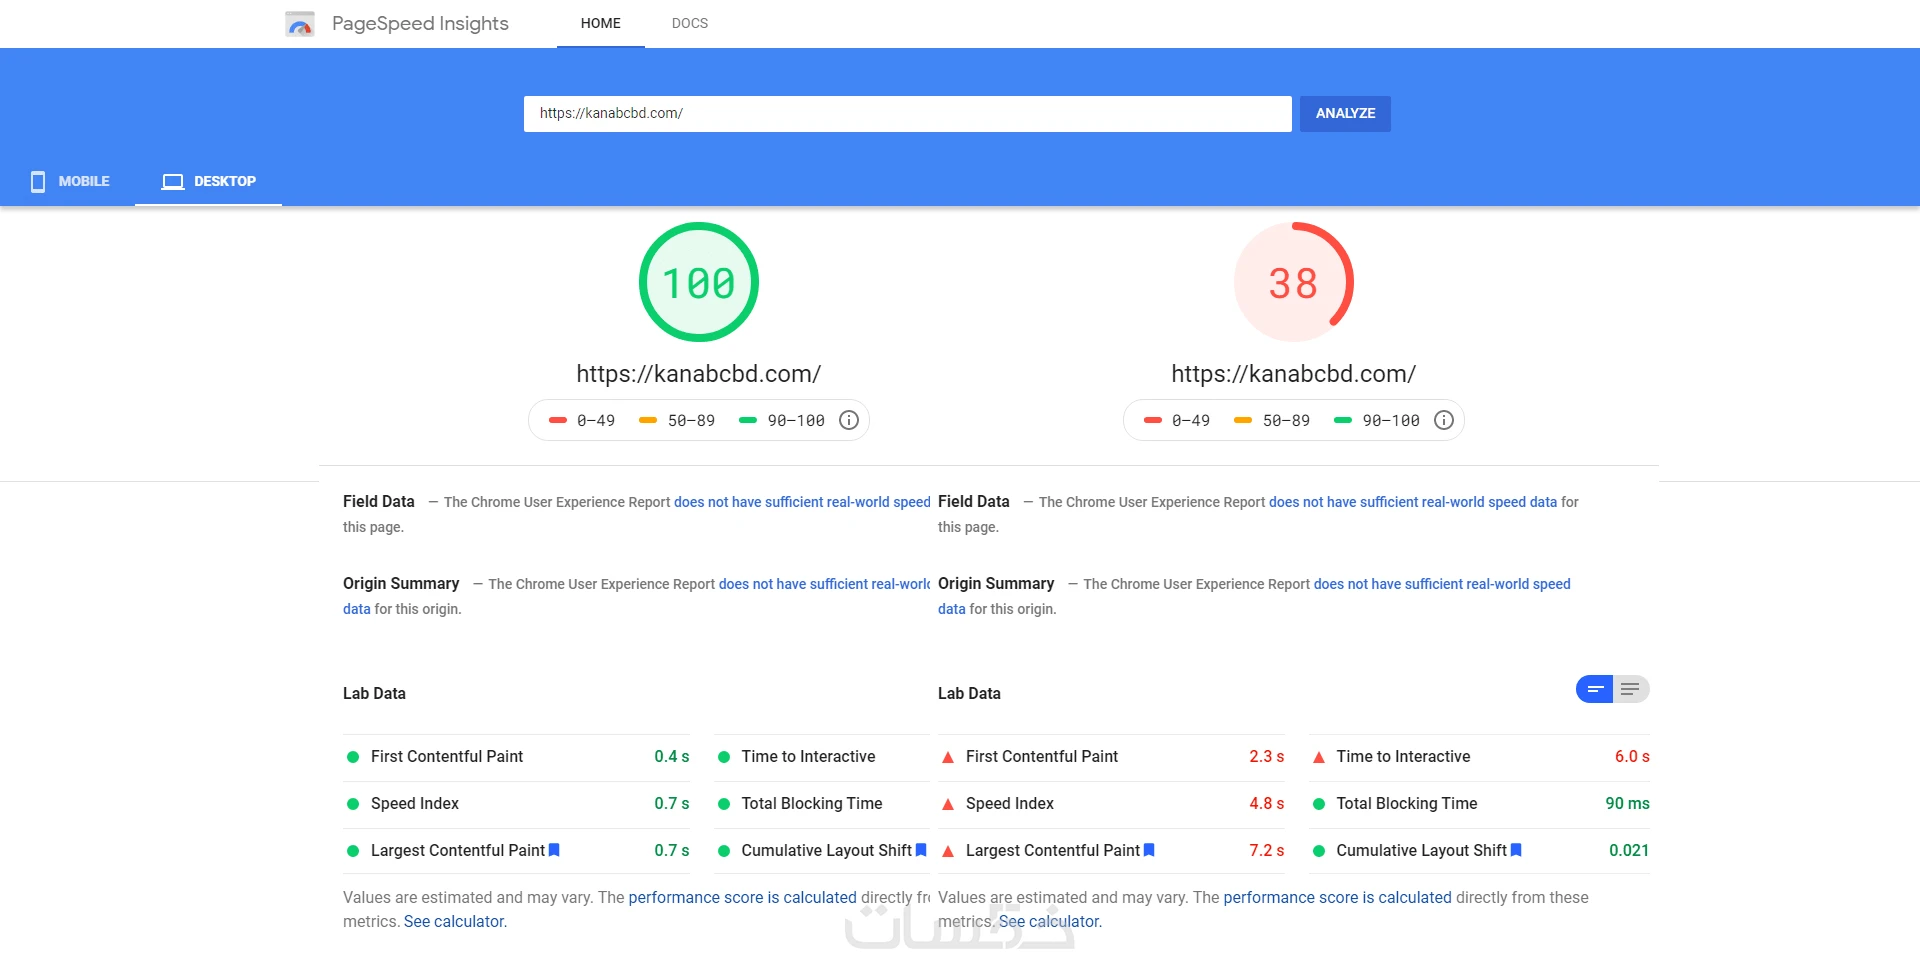Open score legend info icon under score 38

[x=1444, y=420]
